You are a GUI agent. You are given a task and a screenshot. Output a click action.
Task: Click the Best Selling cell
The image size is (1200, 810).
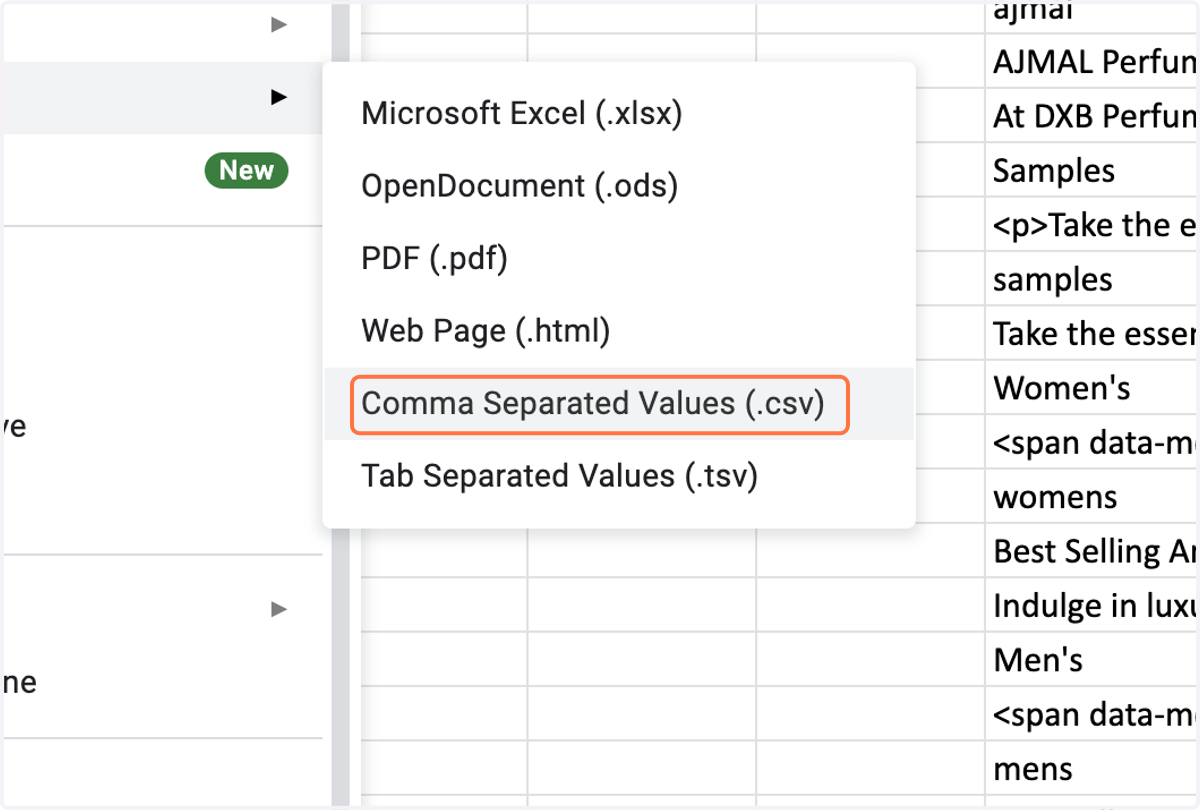pyautogui.click(x=1092, y=551)
